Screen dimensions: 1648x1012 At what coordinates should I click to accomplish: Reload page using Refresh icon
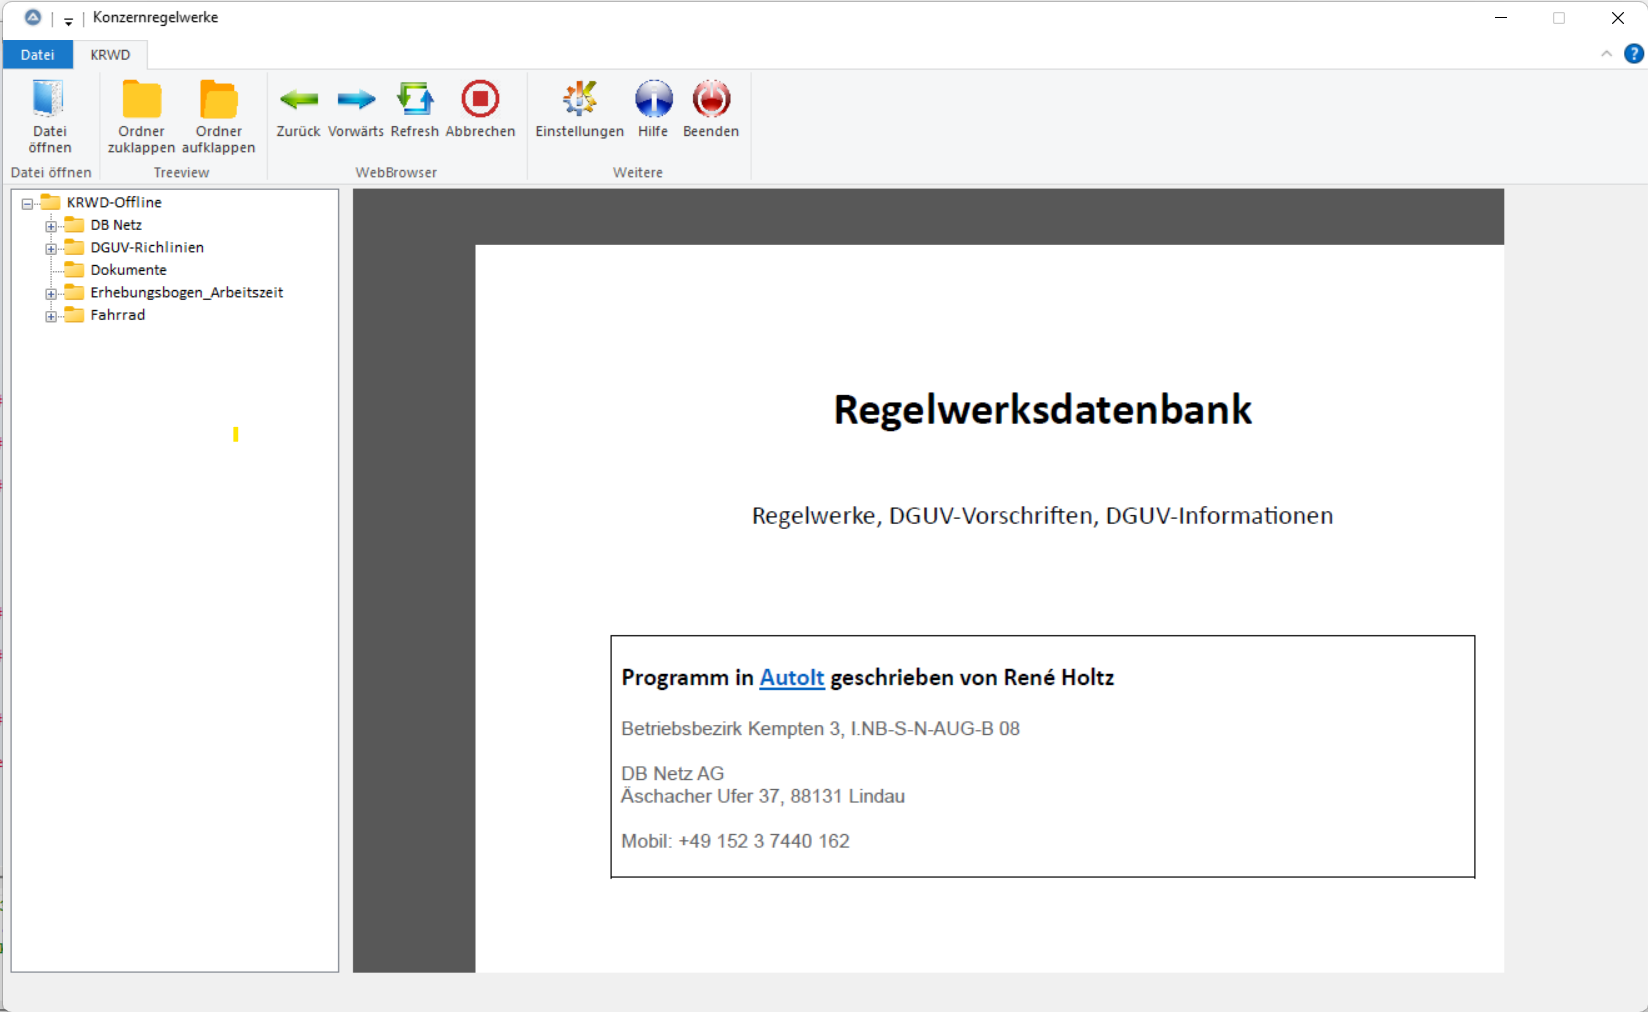click(x=414, y=99)
